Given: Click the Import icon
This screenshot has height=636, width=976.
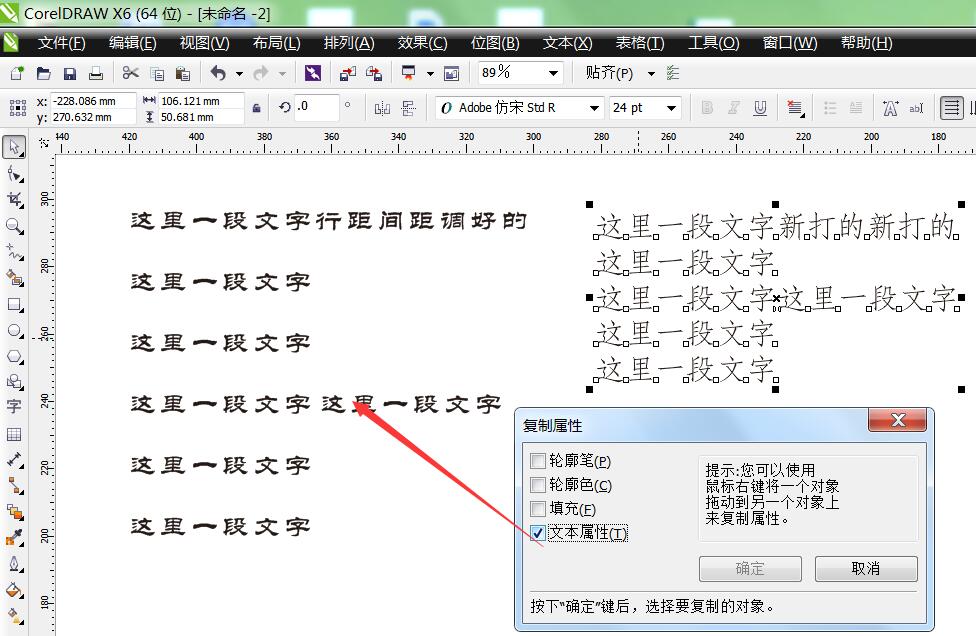Looking at the screenshot, I should pyautogui.click(x=348, y=73).
